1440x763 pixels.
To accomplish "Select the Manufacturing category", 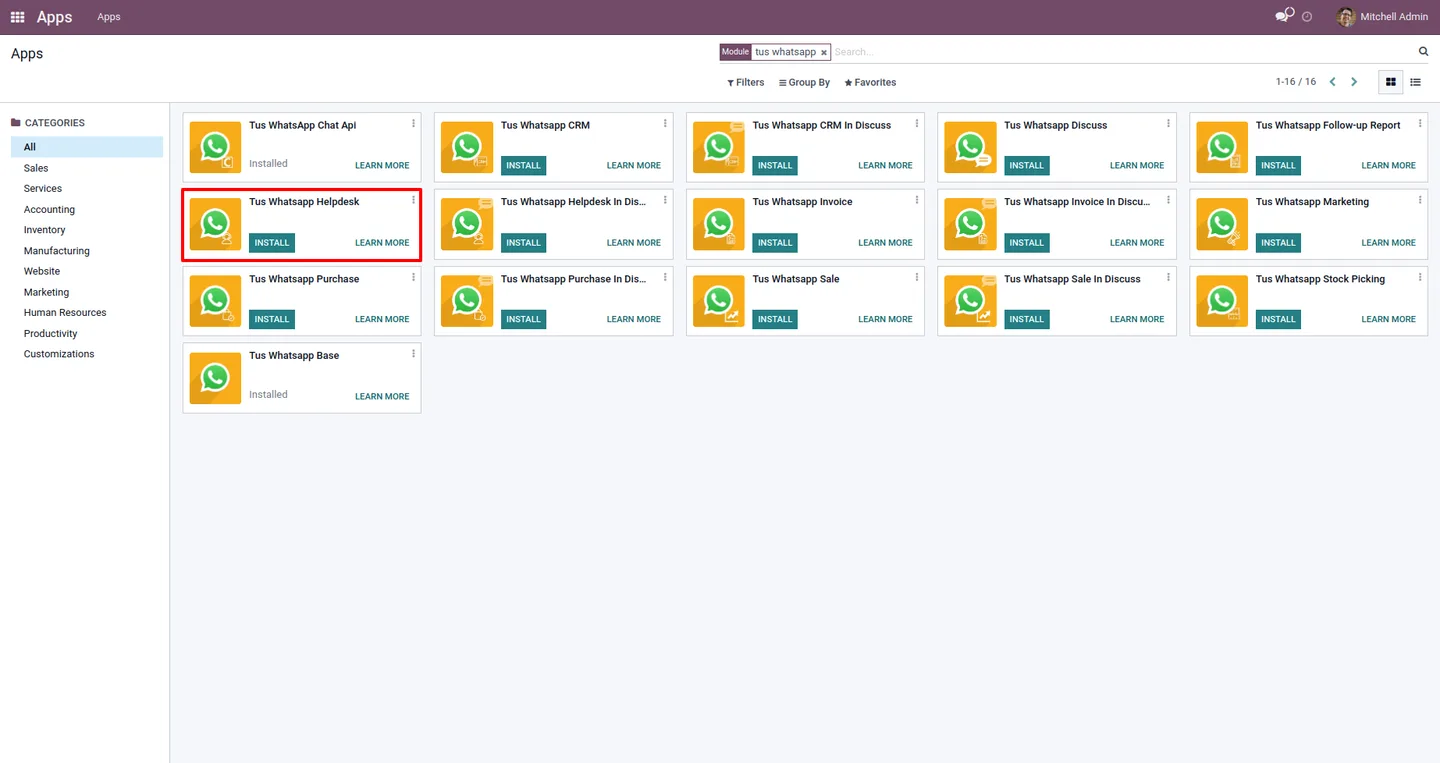I will [x=87, y=251].
